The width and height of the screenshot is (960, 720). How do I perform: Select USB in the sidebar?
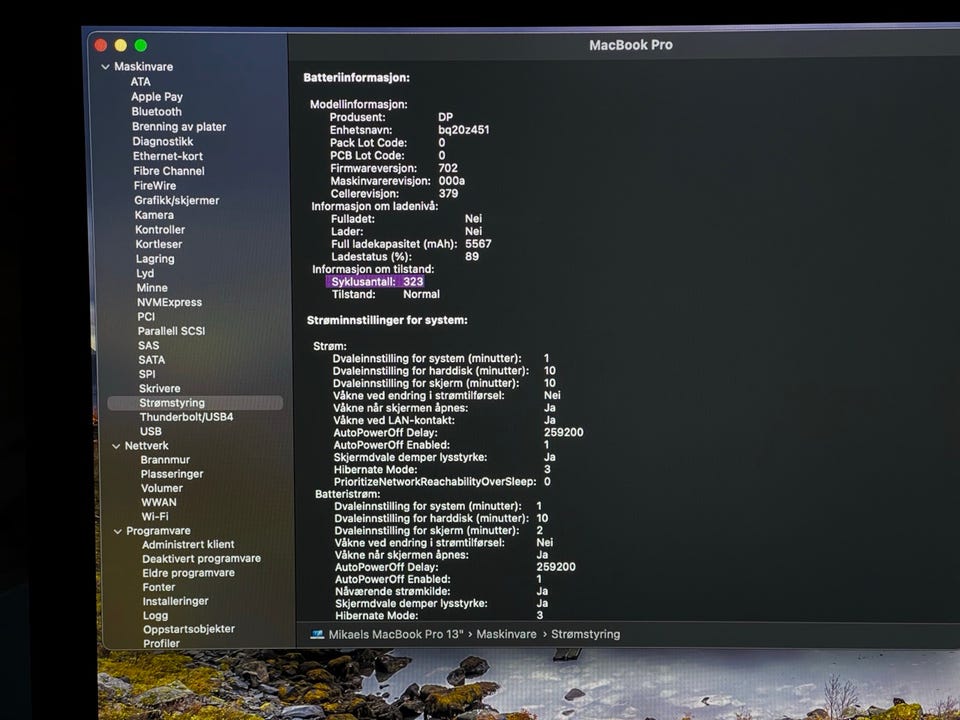(x=151, y=432)
